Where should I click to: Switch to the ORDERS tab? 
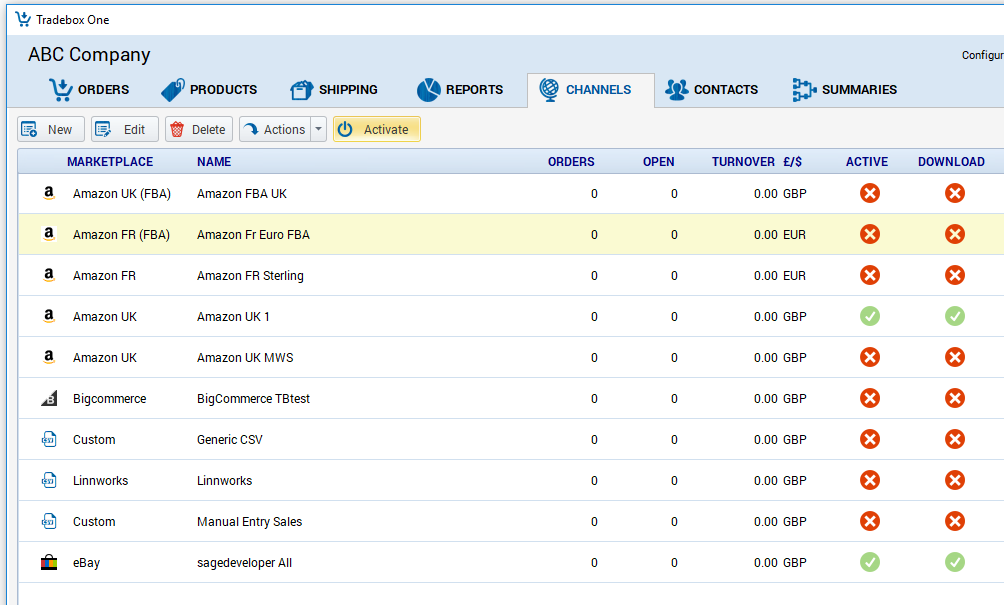[90, 90]
